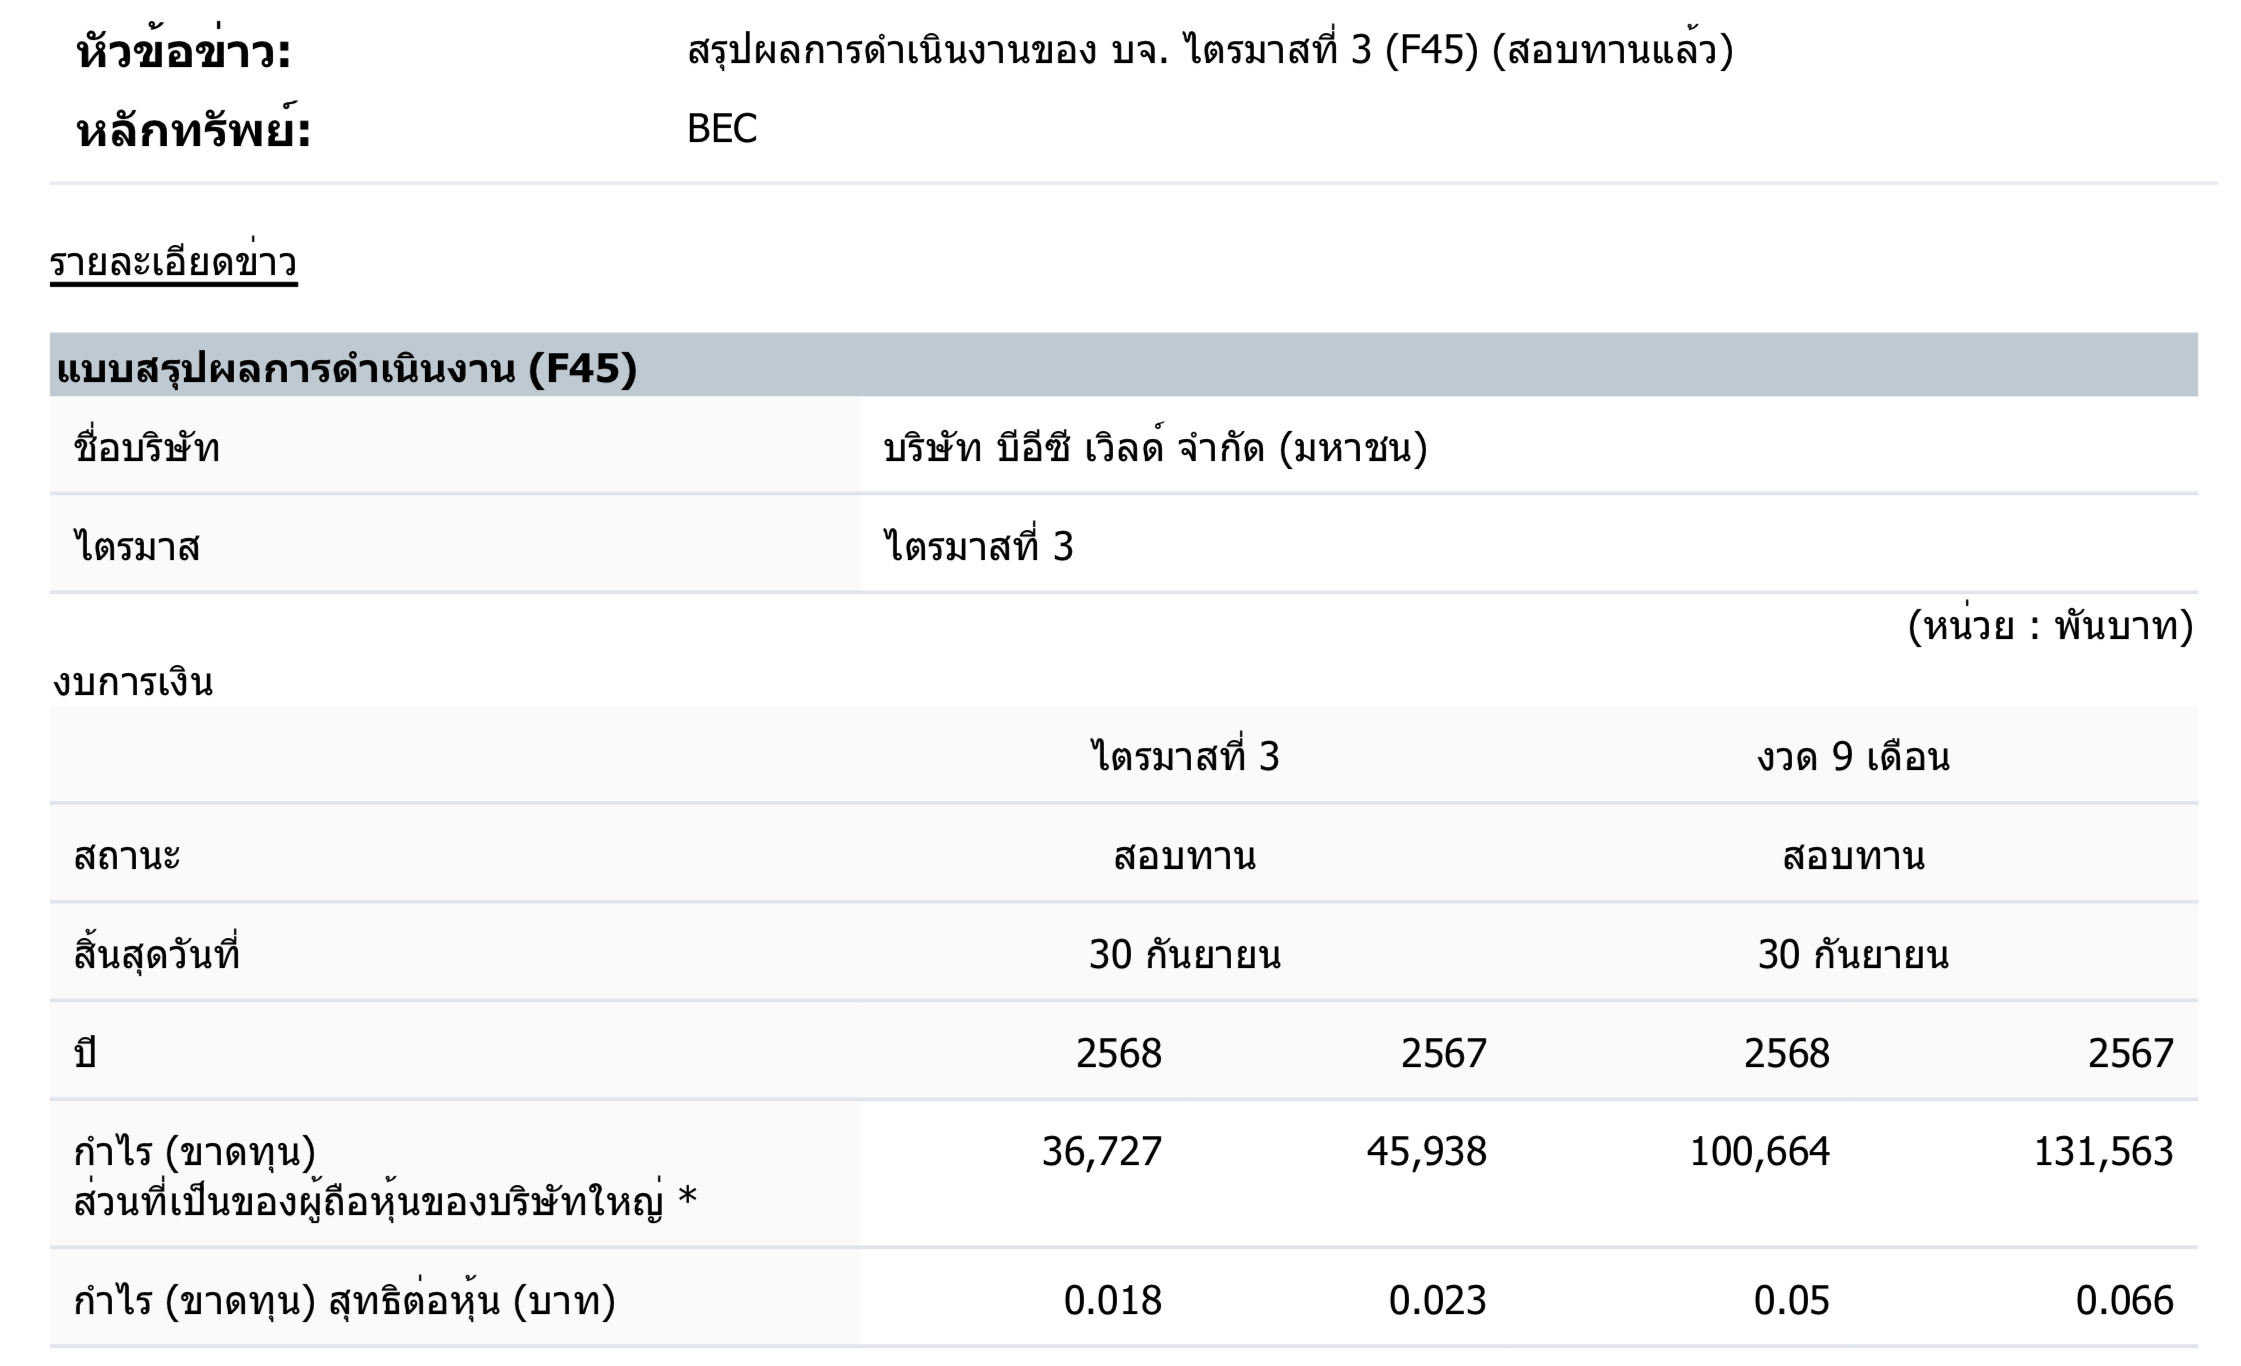Viewport: 2241px width, 1366px height.
Task: Click the Q3 2567 profit value 45,938
Action: tap(1427, 1152)
